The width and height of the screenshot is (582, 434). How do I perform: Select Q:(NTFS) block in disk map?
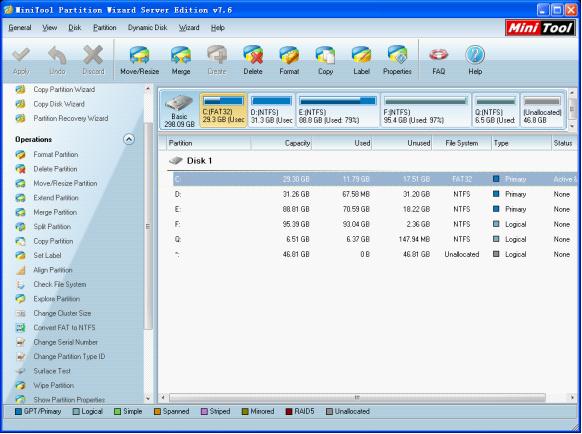[495, 111]
